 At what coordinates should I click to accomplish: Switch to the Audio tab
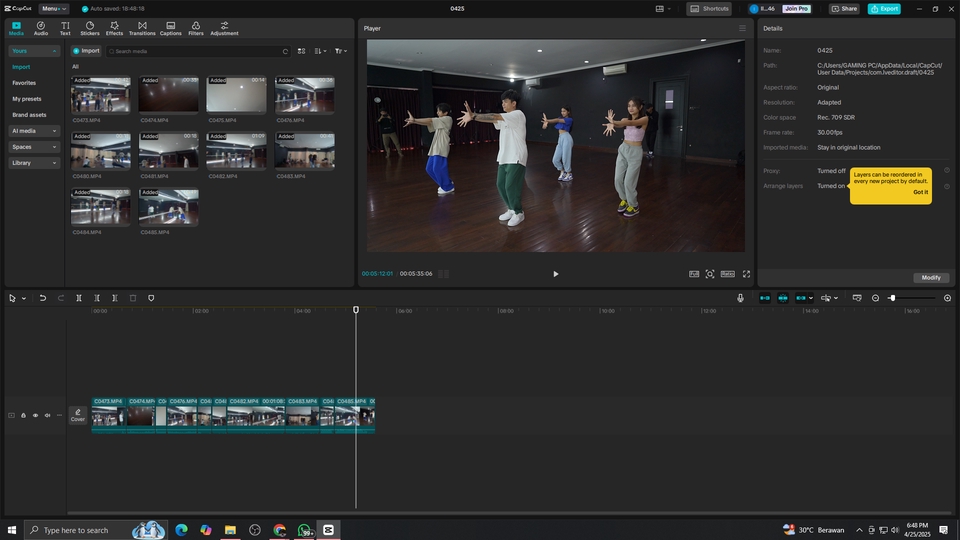click(41, 28)
